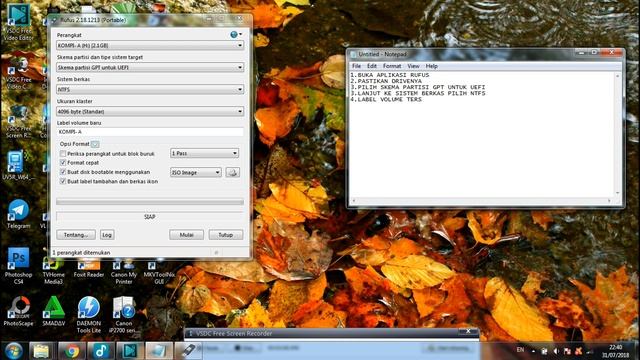Viewport: 640px width, 360px height.
Task: Open DAEMON Tools Lite shortcut
Action: (89, 315)
